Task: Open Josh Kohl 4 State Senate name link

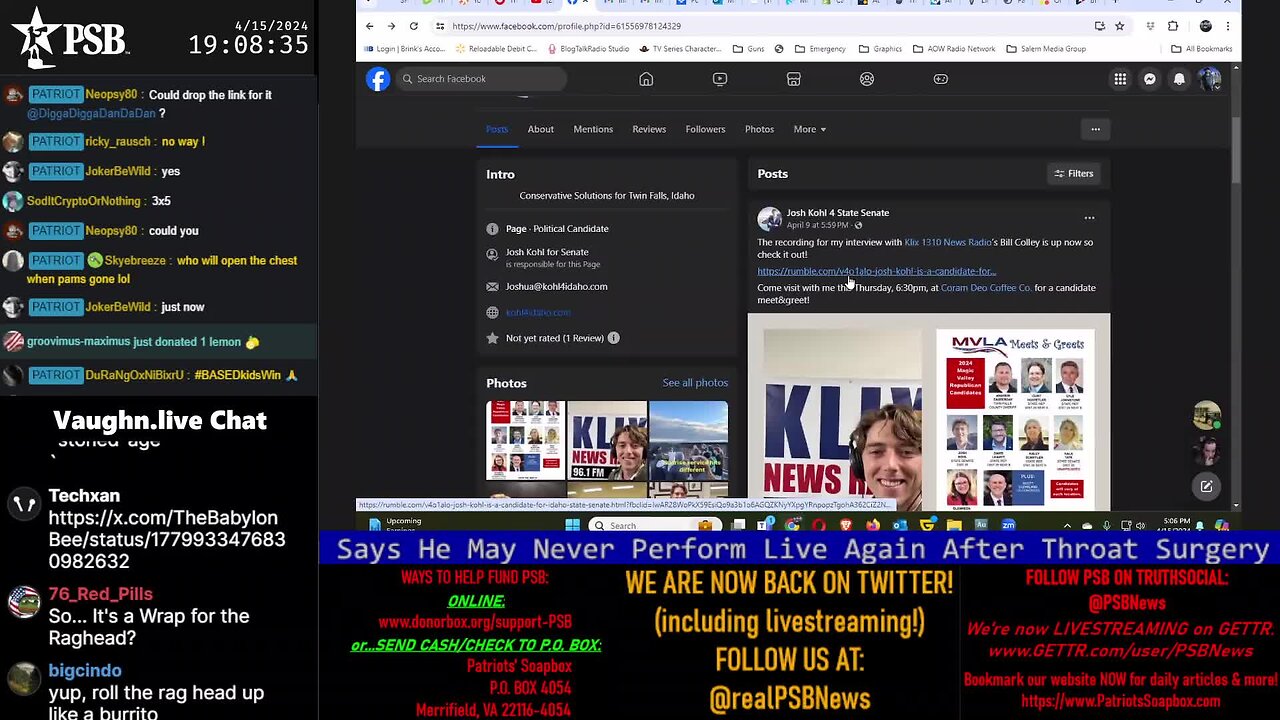Action: coord(837,213)
